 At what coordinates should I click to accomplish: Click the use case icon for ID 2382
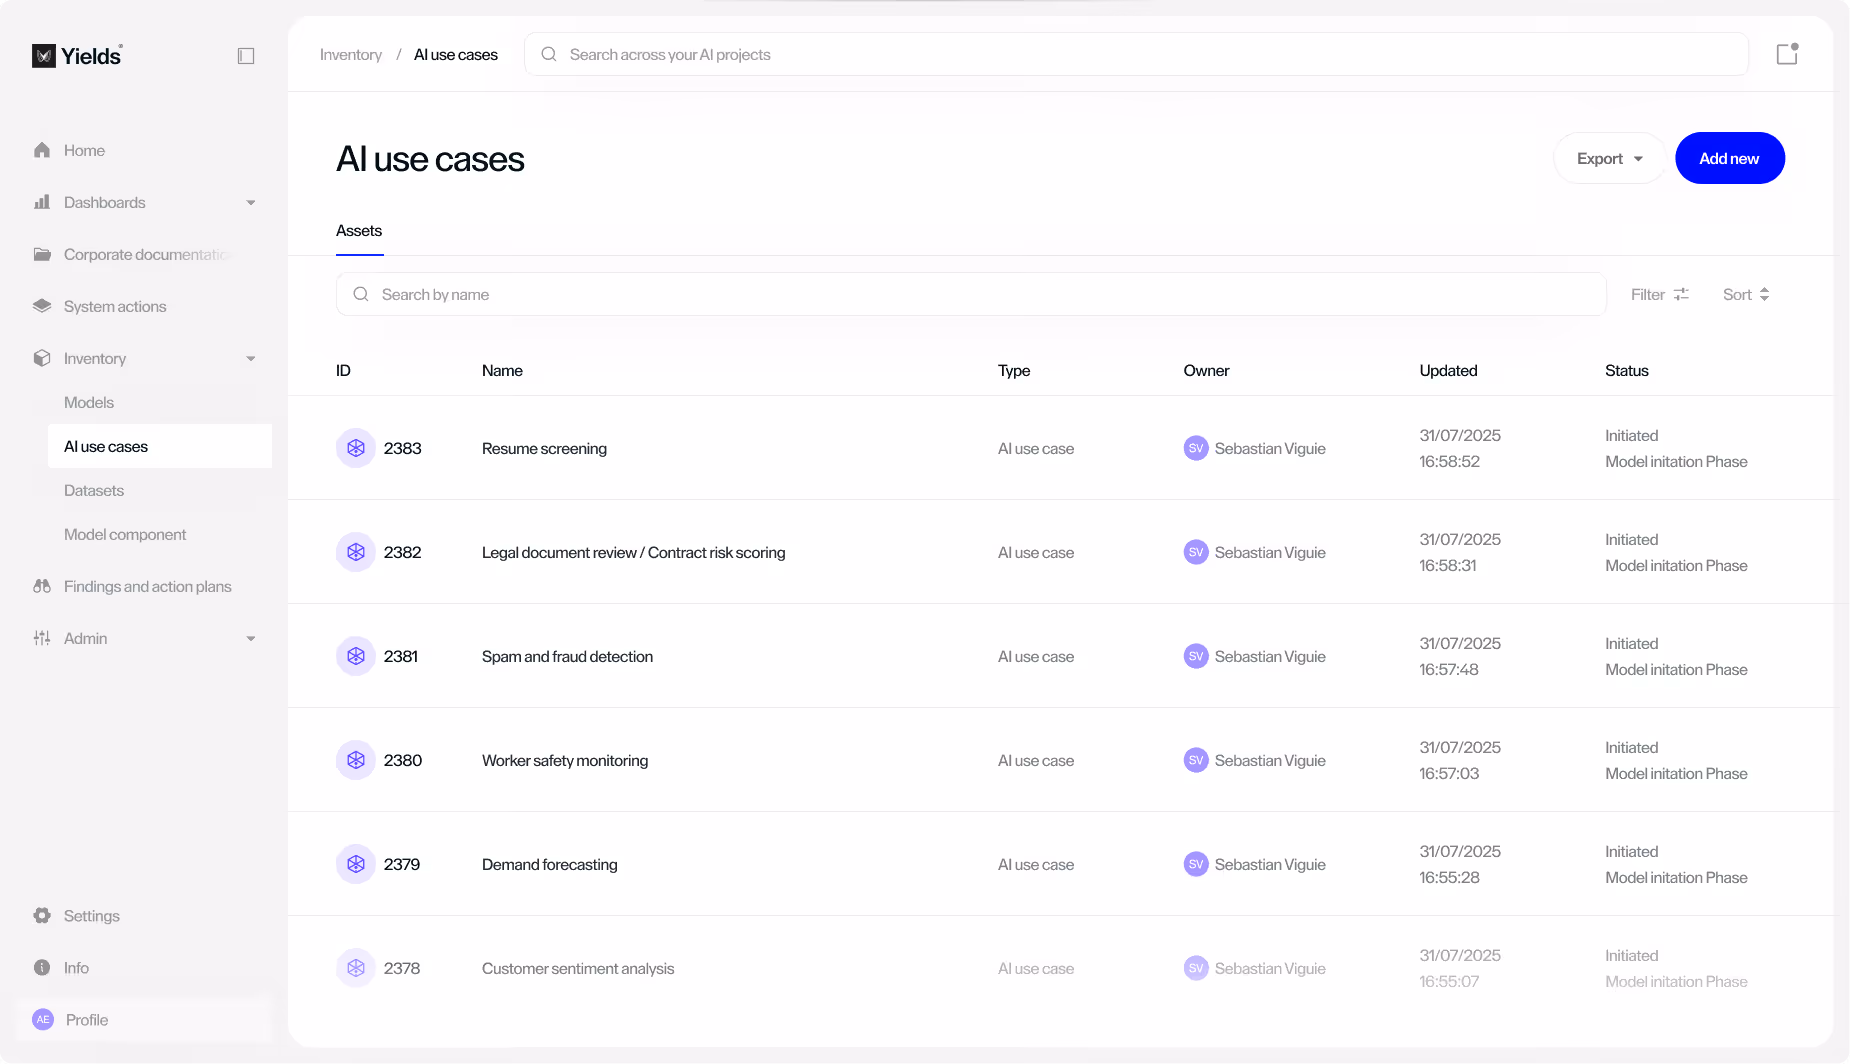pyautogui.click(x=356, y=552)
